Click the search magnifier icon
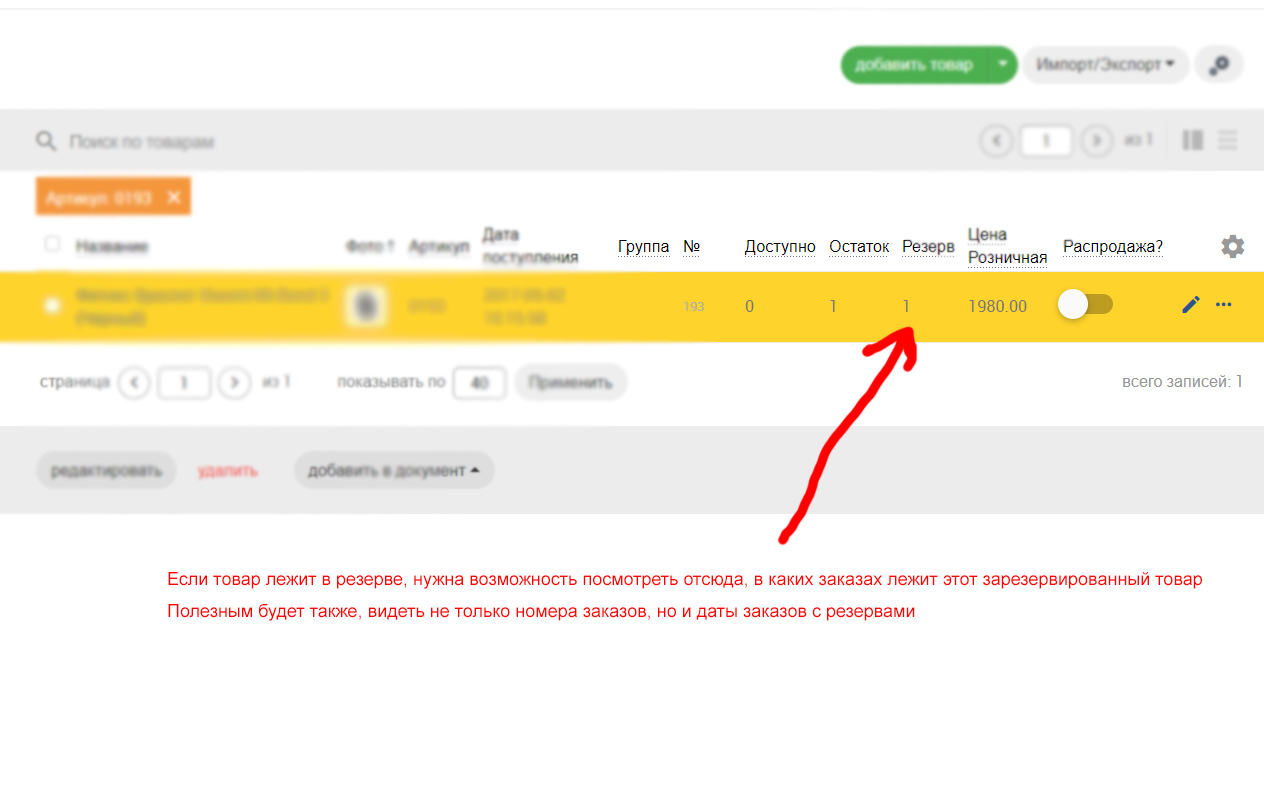 click(46, 141)
